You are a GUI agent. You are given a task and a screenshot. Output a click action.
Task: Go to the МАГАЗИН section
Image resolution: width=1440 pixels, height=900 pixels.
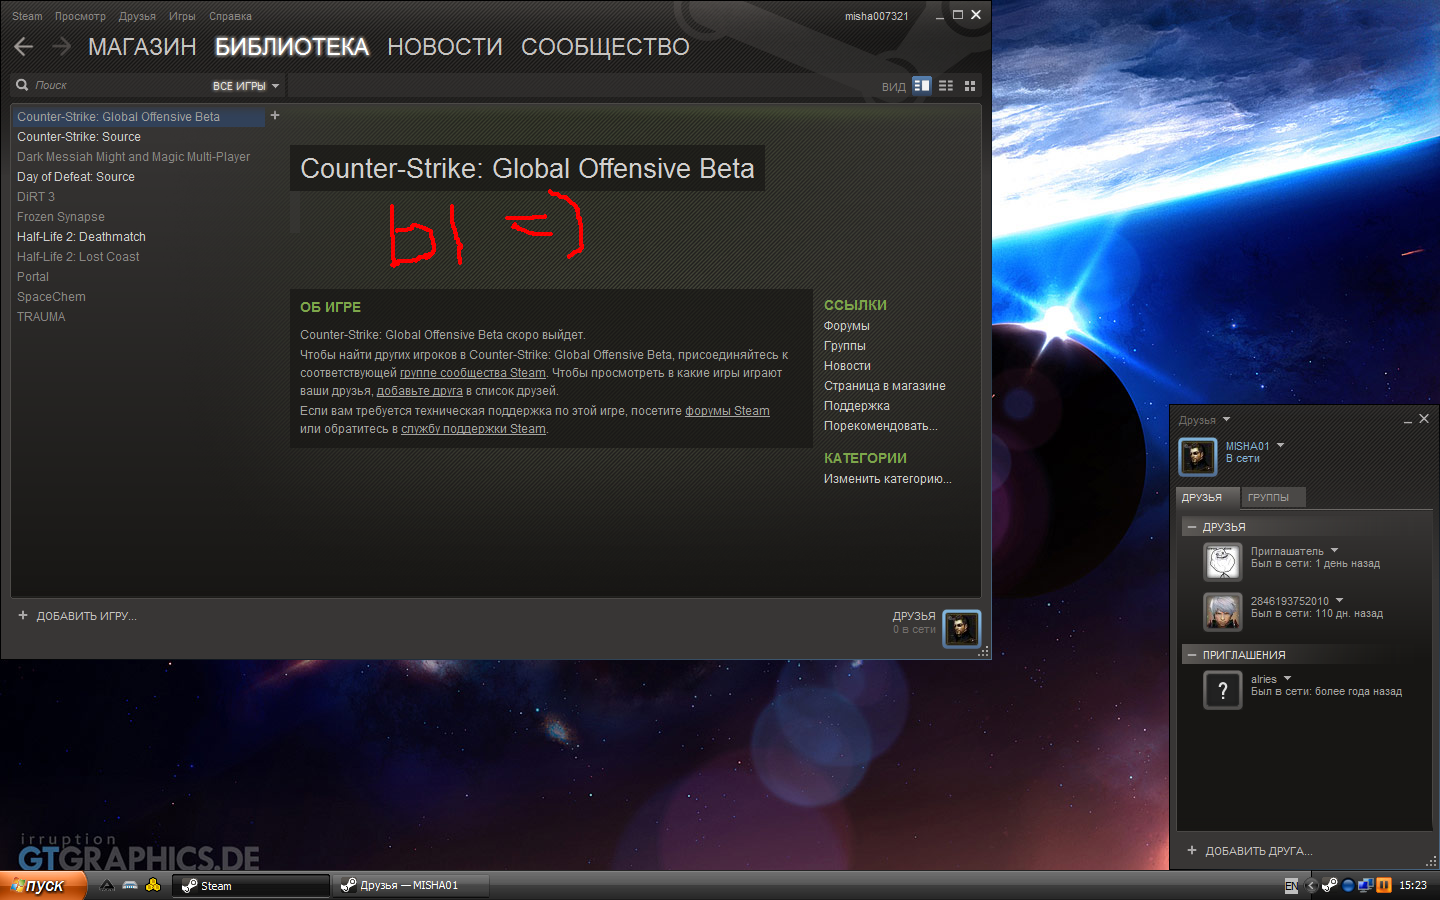(142, 47)
